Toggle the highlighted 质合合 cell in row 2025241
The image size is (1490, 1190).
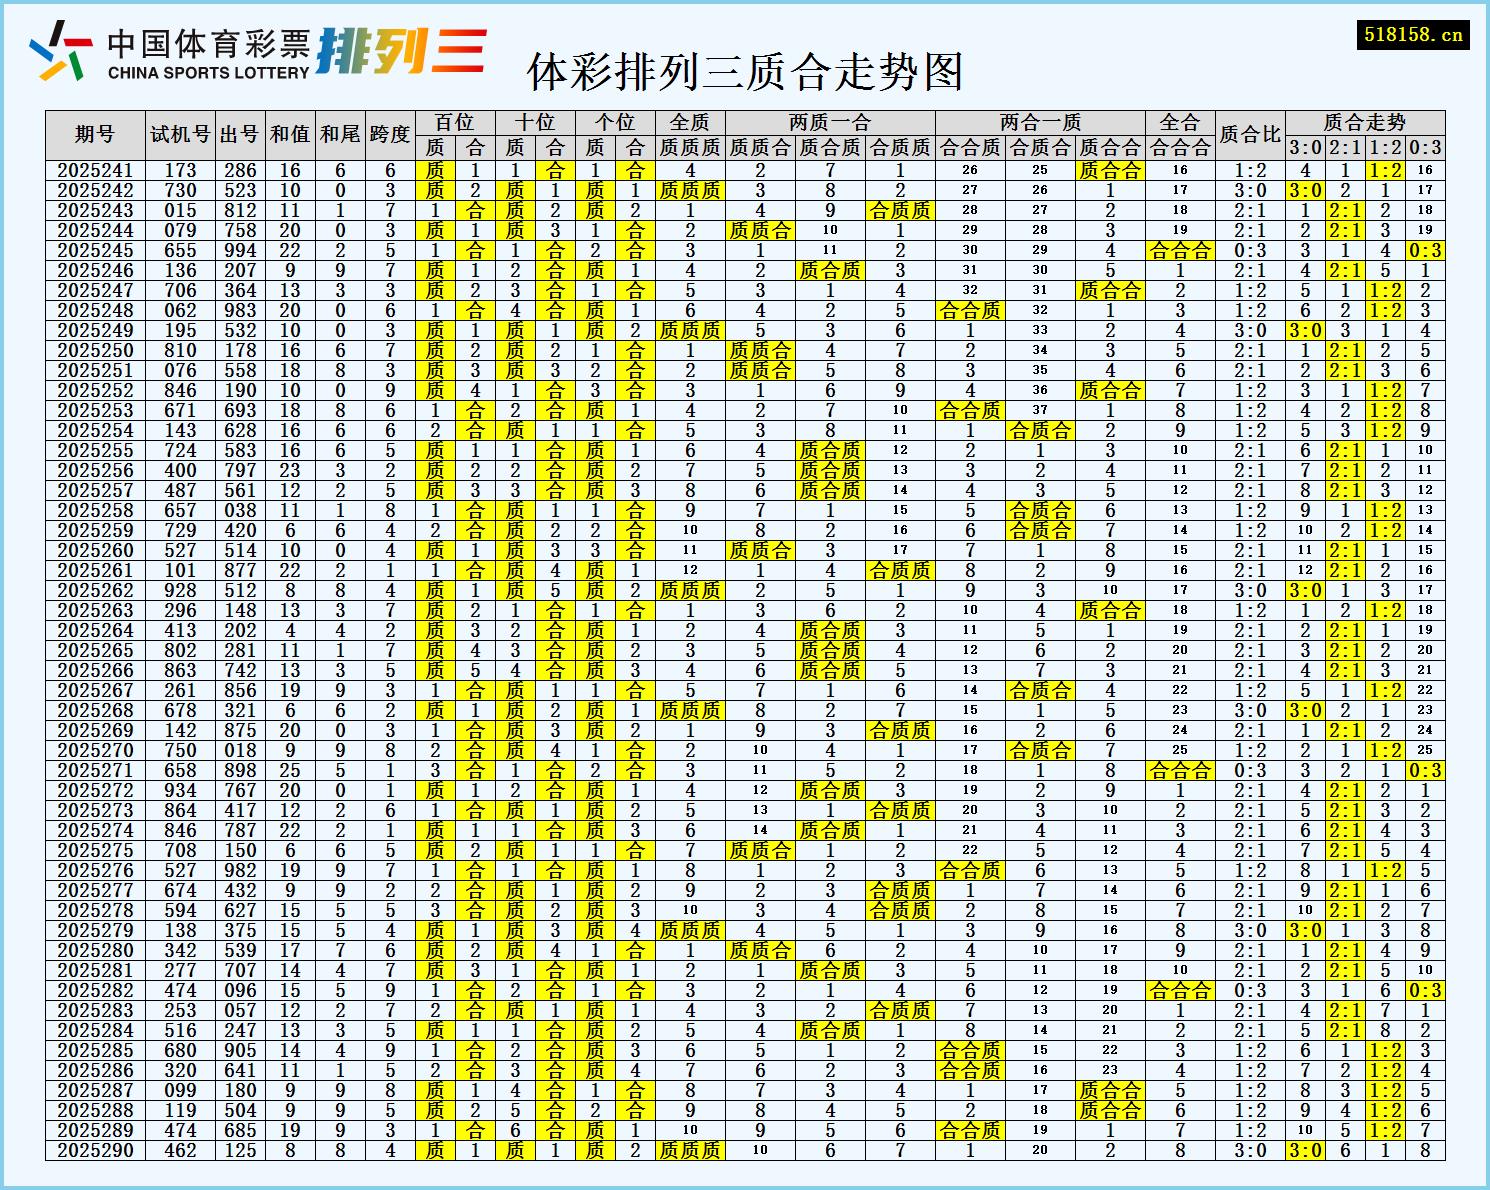1110,169
